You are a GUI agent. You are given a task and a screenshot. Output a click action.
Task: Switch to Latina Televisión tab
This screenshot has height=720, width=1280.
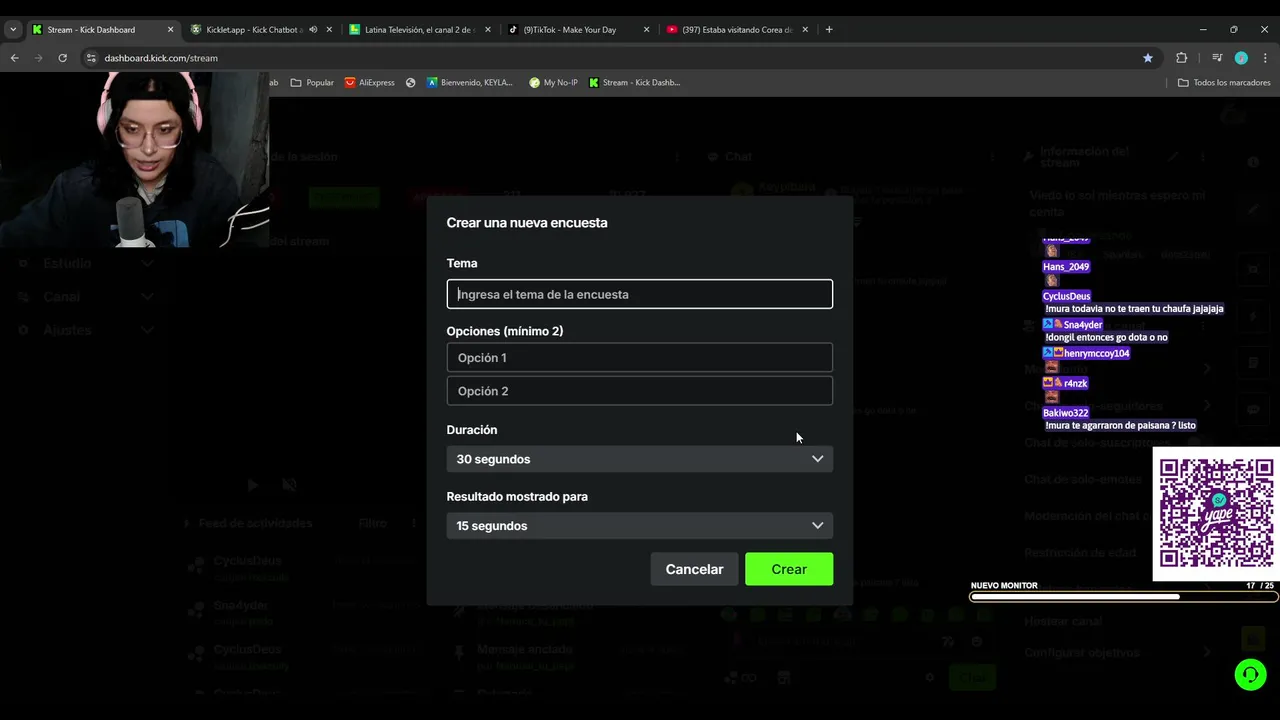(x=420, y=30)
